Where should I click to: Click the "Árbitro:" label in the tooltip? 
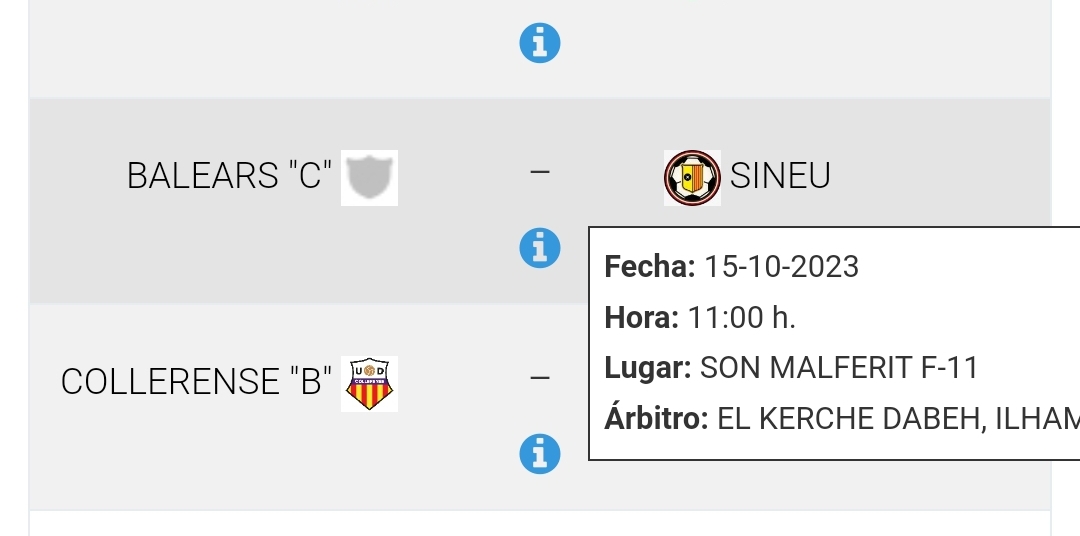tap(657, 419)
